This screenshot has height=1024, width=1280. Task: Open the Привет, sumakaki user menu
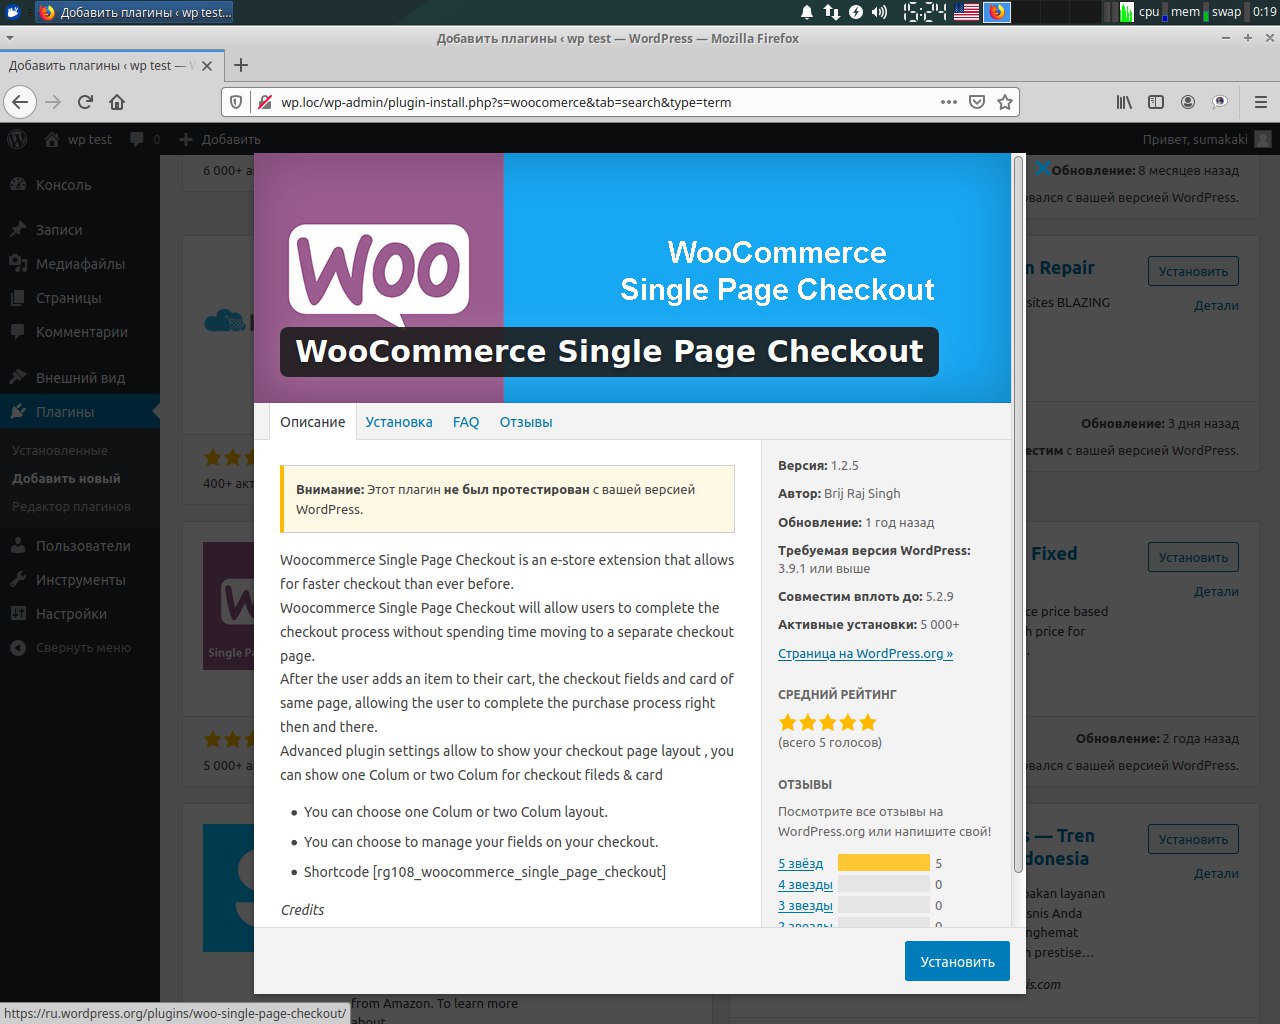[1207, 139]
